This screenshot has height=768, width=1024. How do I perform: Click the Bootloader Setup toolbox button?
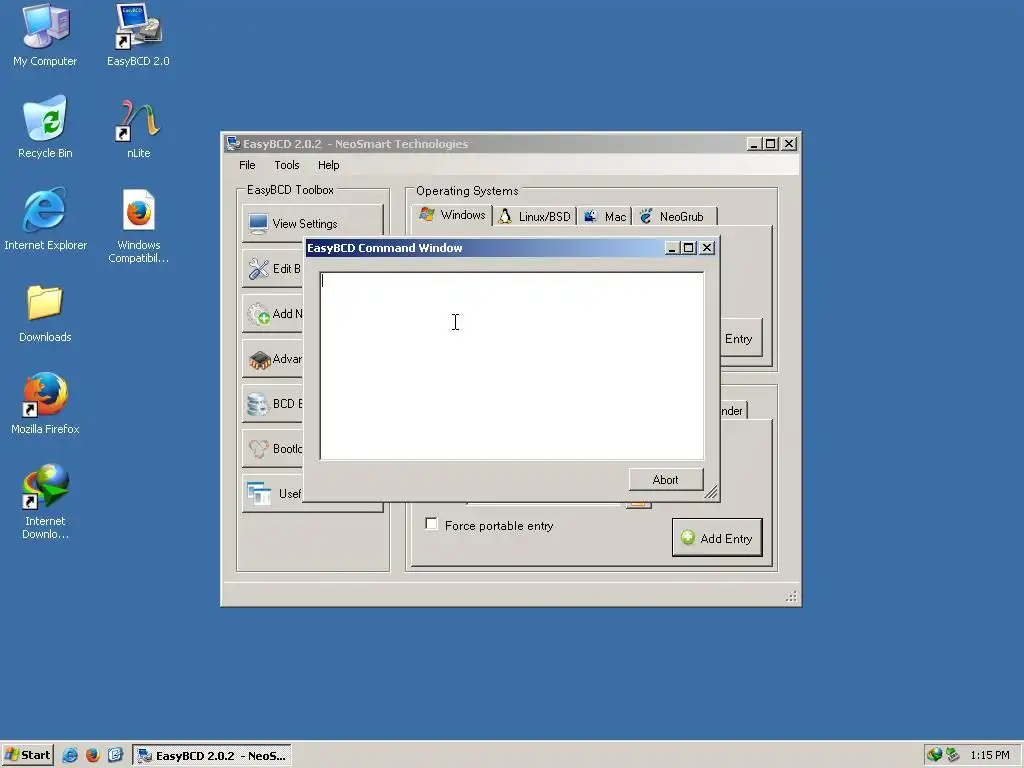point(273,449)
